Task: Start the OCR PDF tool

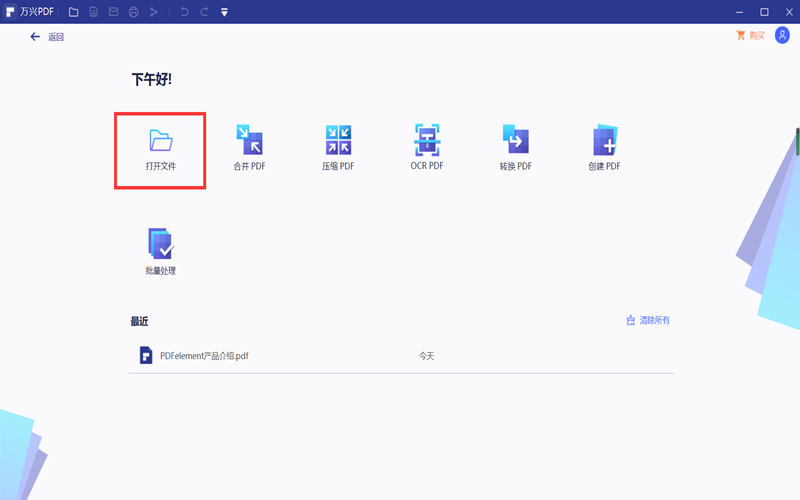Action: (x=427, y=140)
